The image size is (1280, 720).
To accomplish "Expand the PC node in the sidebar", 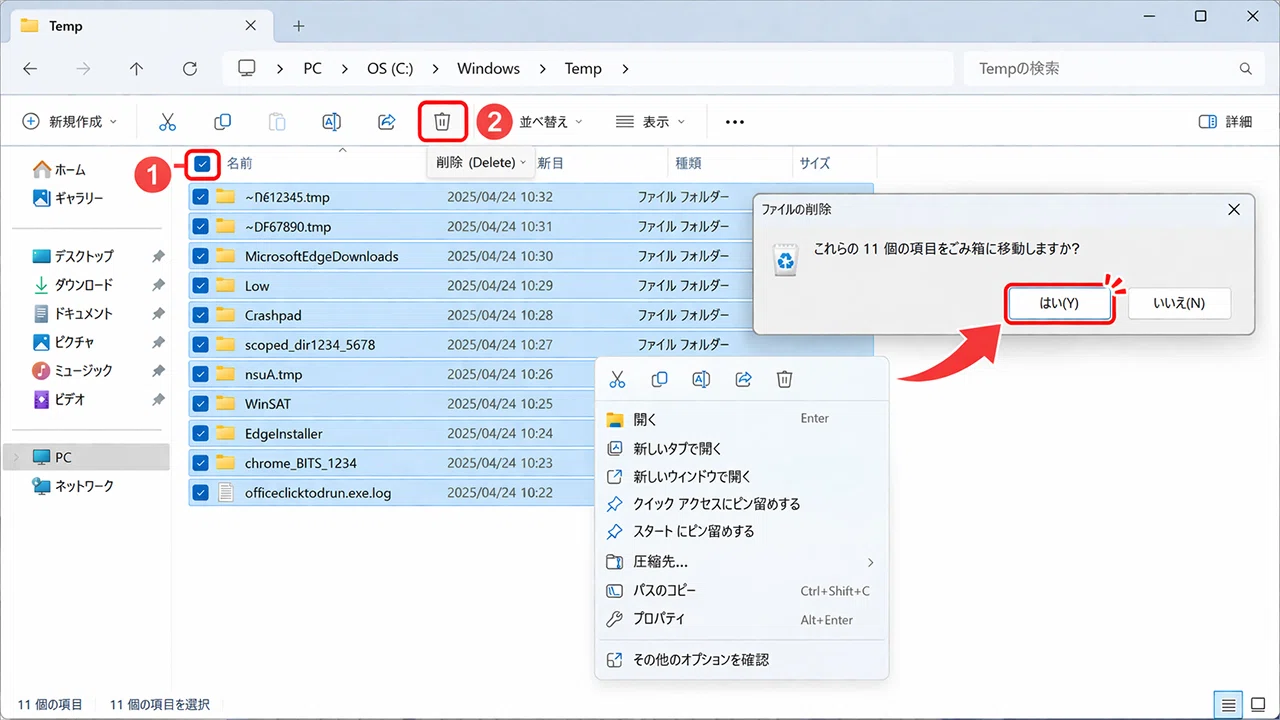I will click(14, 457).
